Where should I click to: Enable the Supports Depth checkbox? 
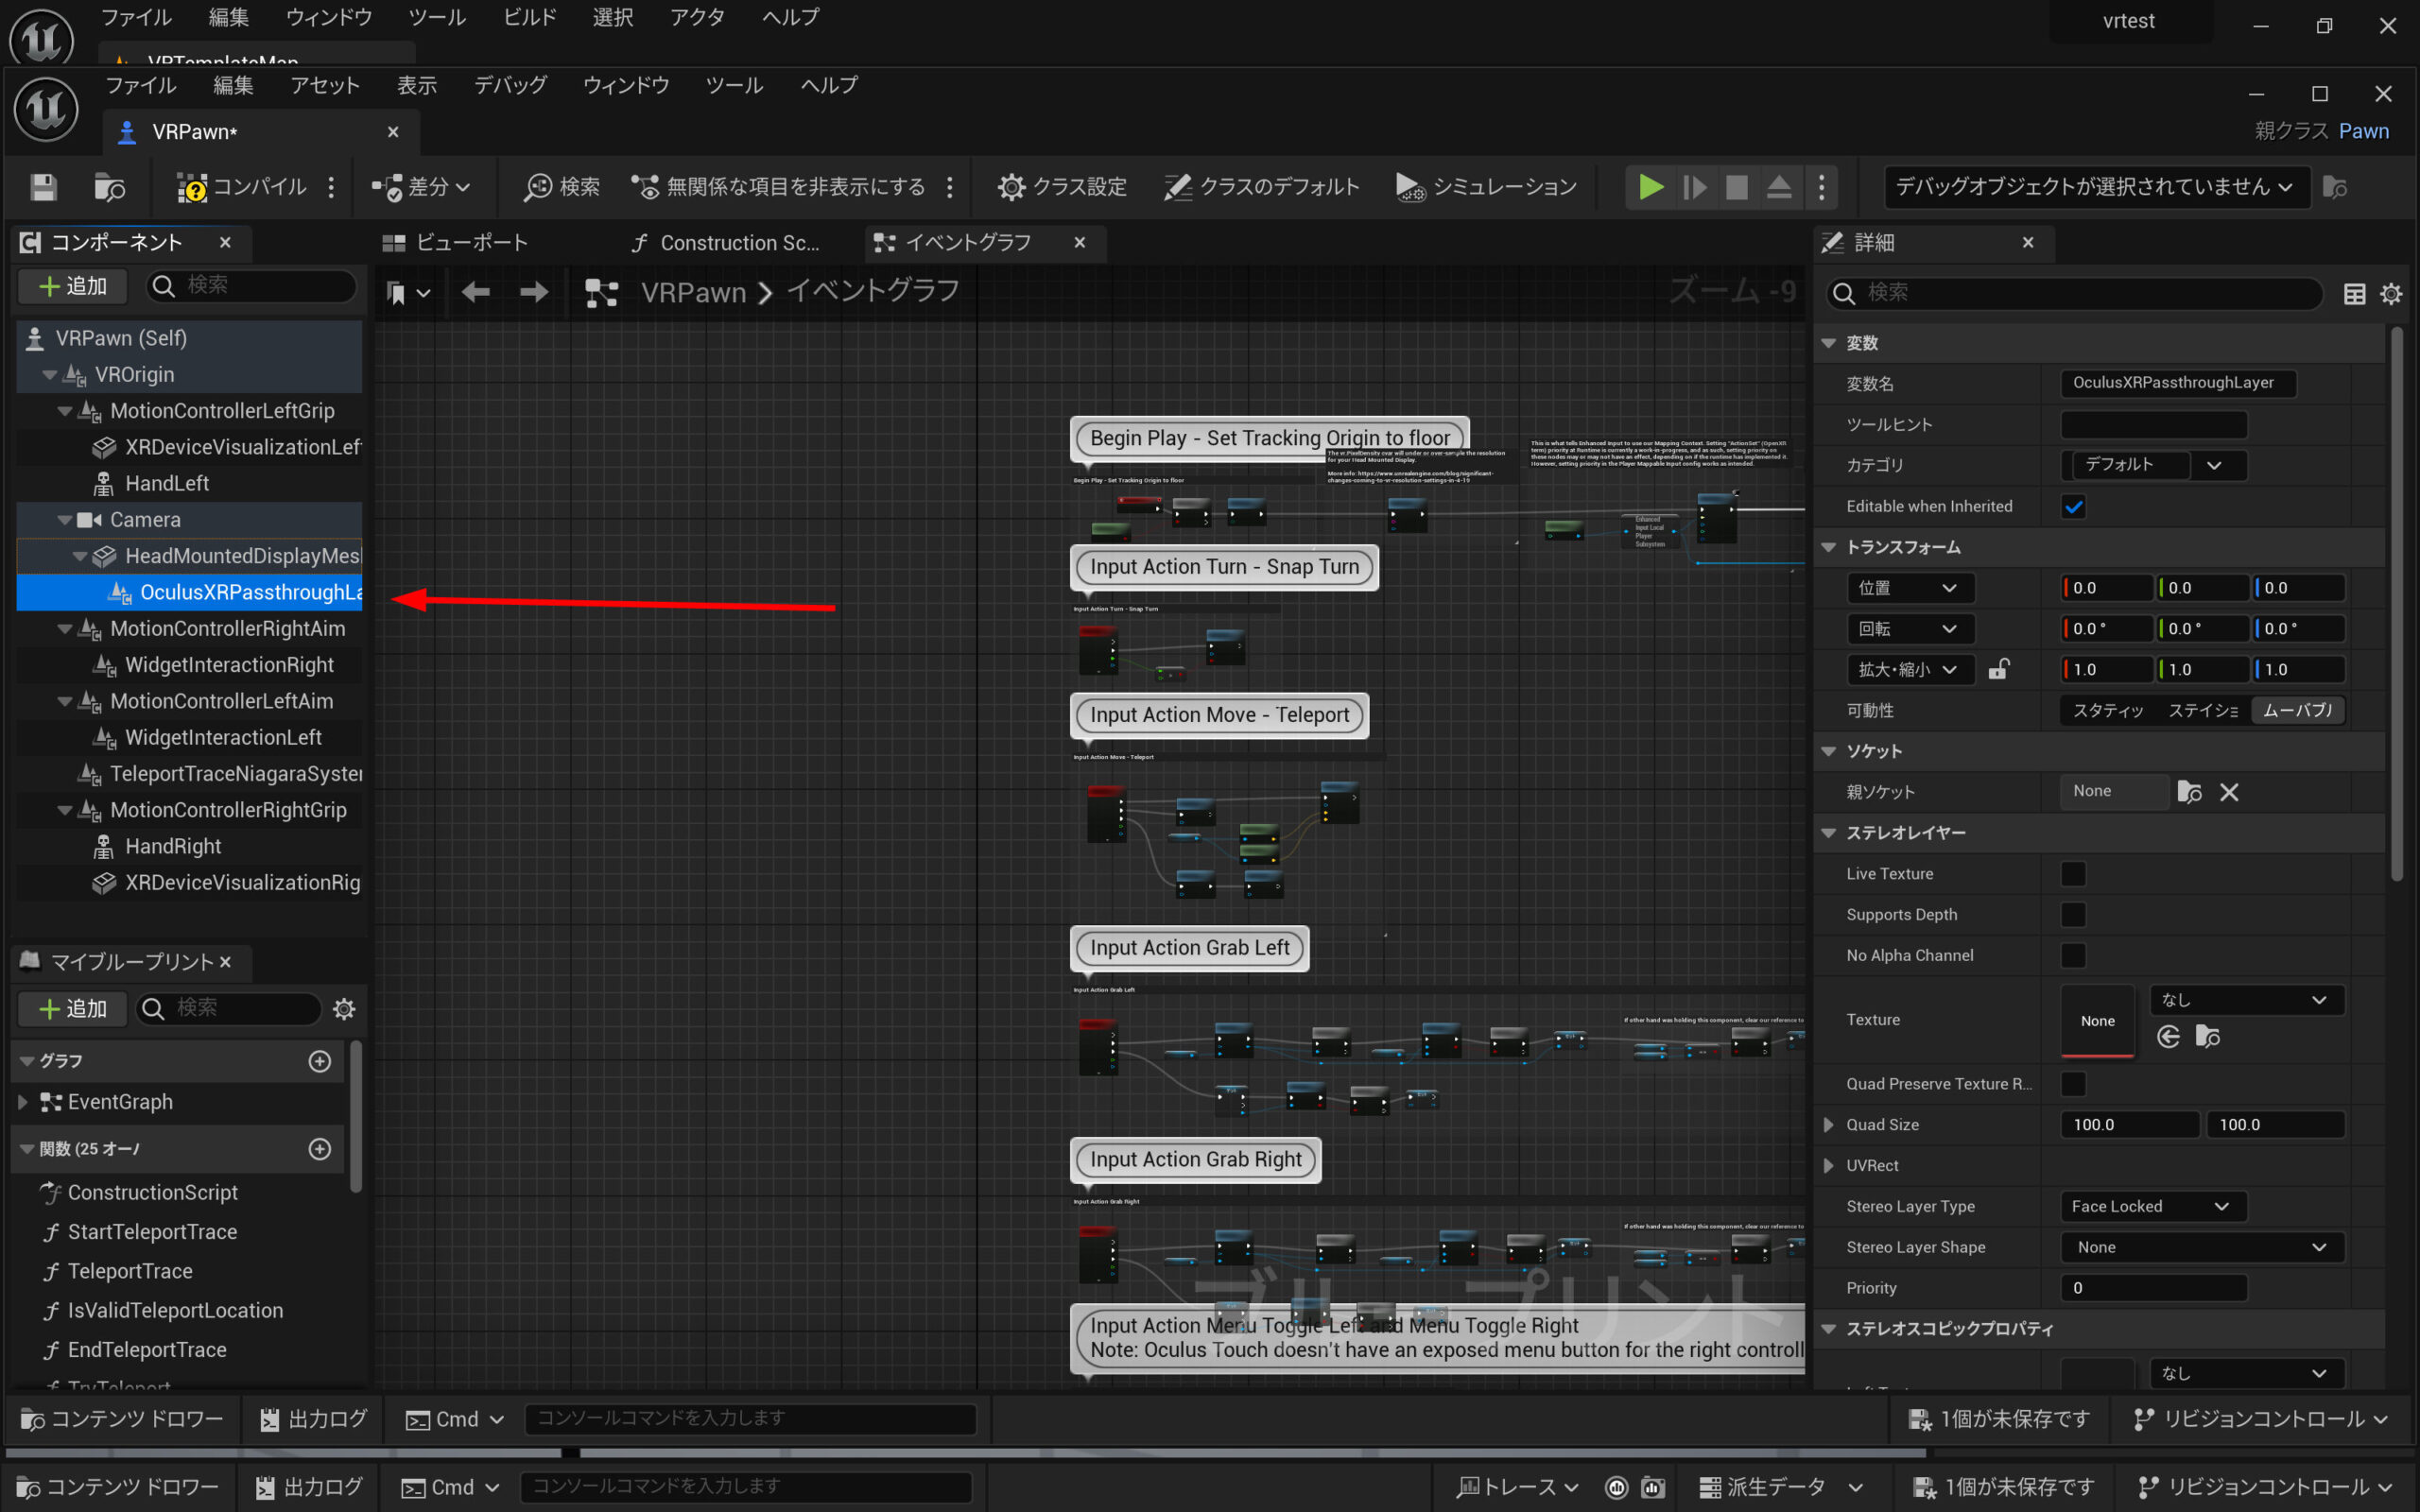(2073, 914)
